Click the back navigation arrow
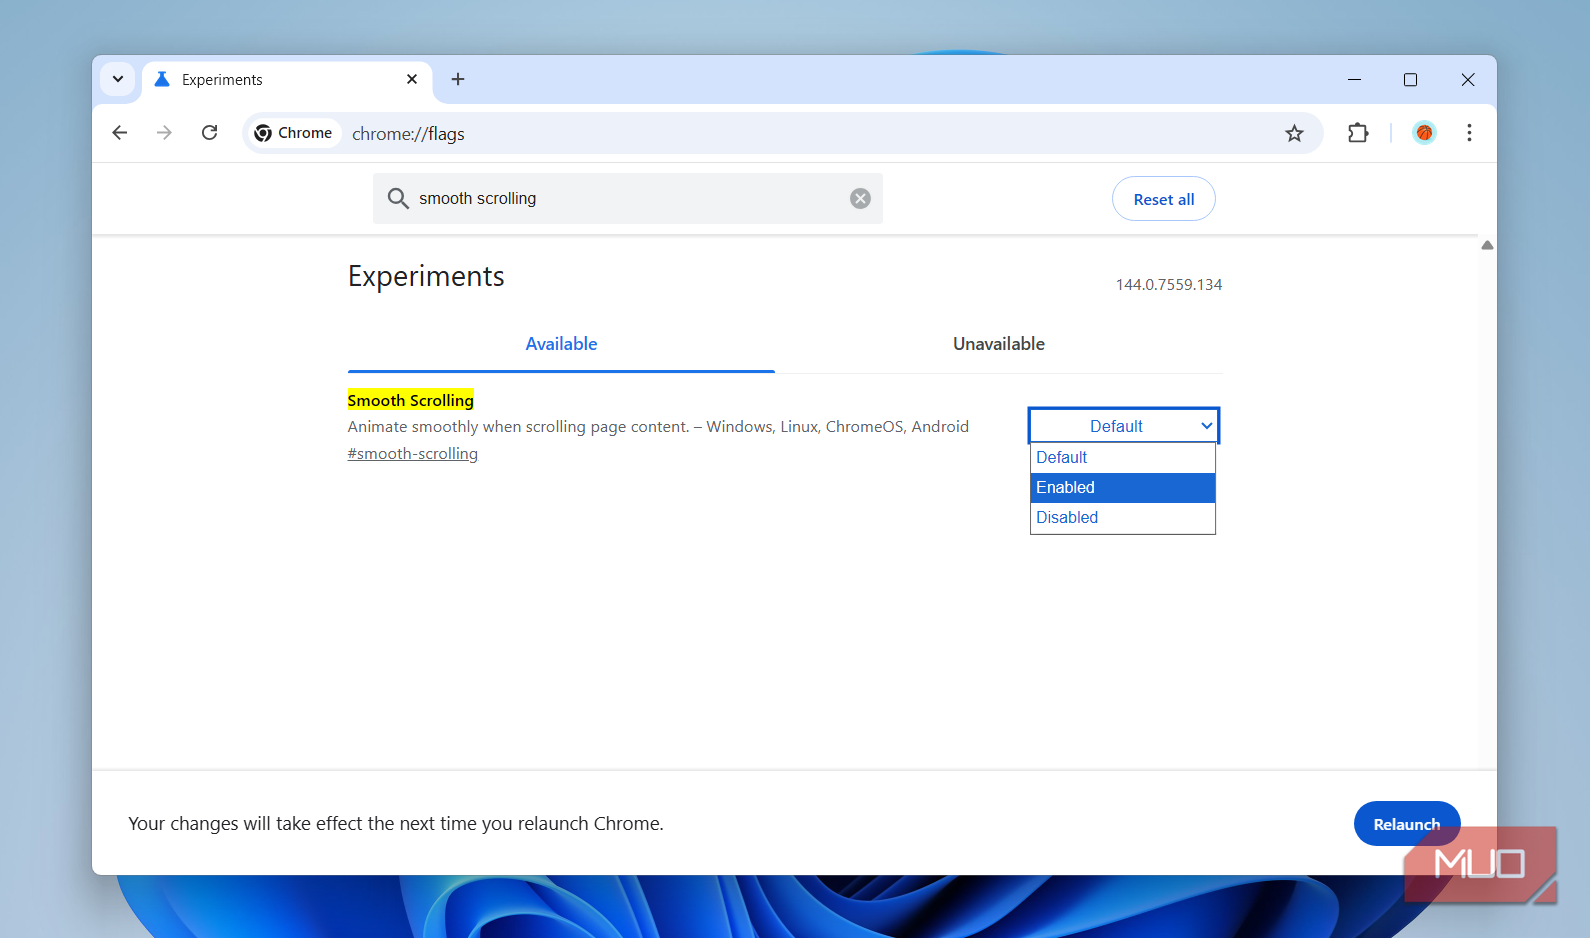 pyautogui.click(x=120, y=133)
